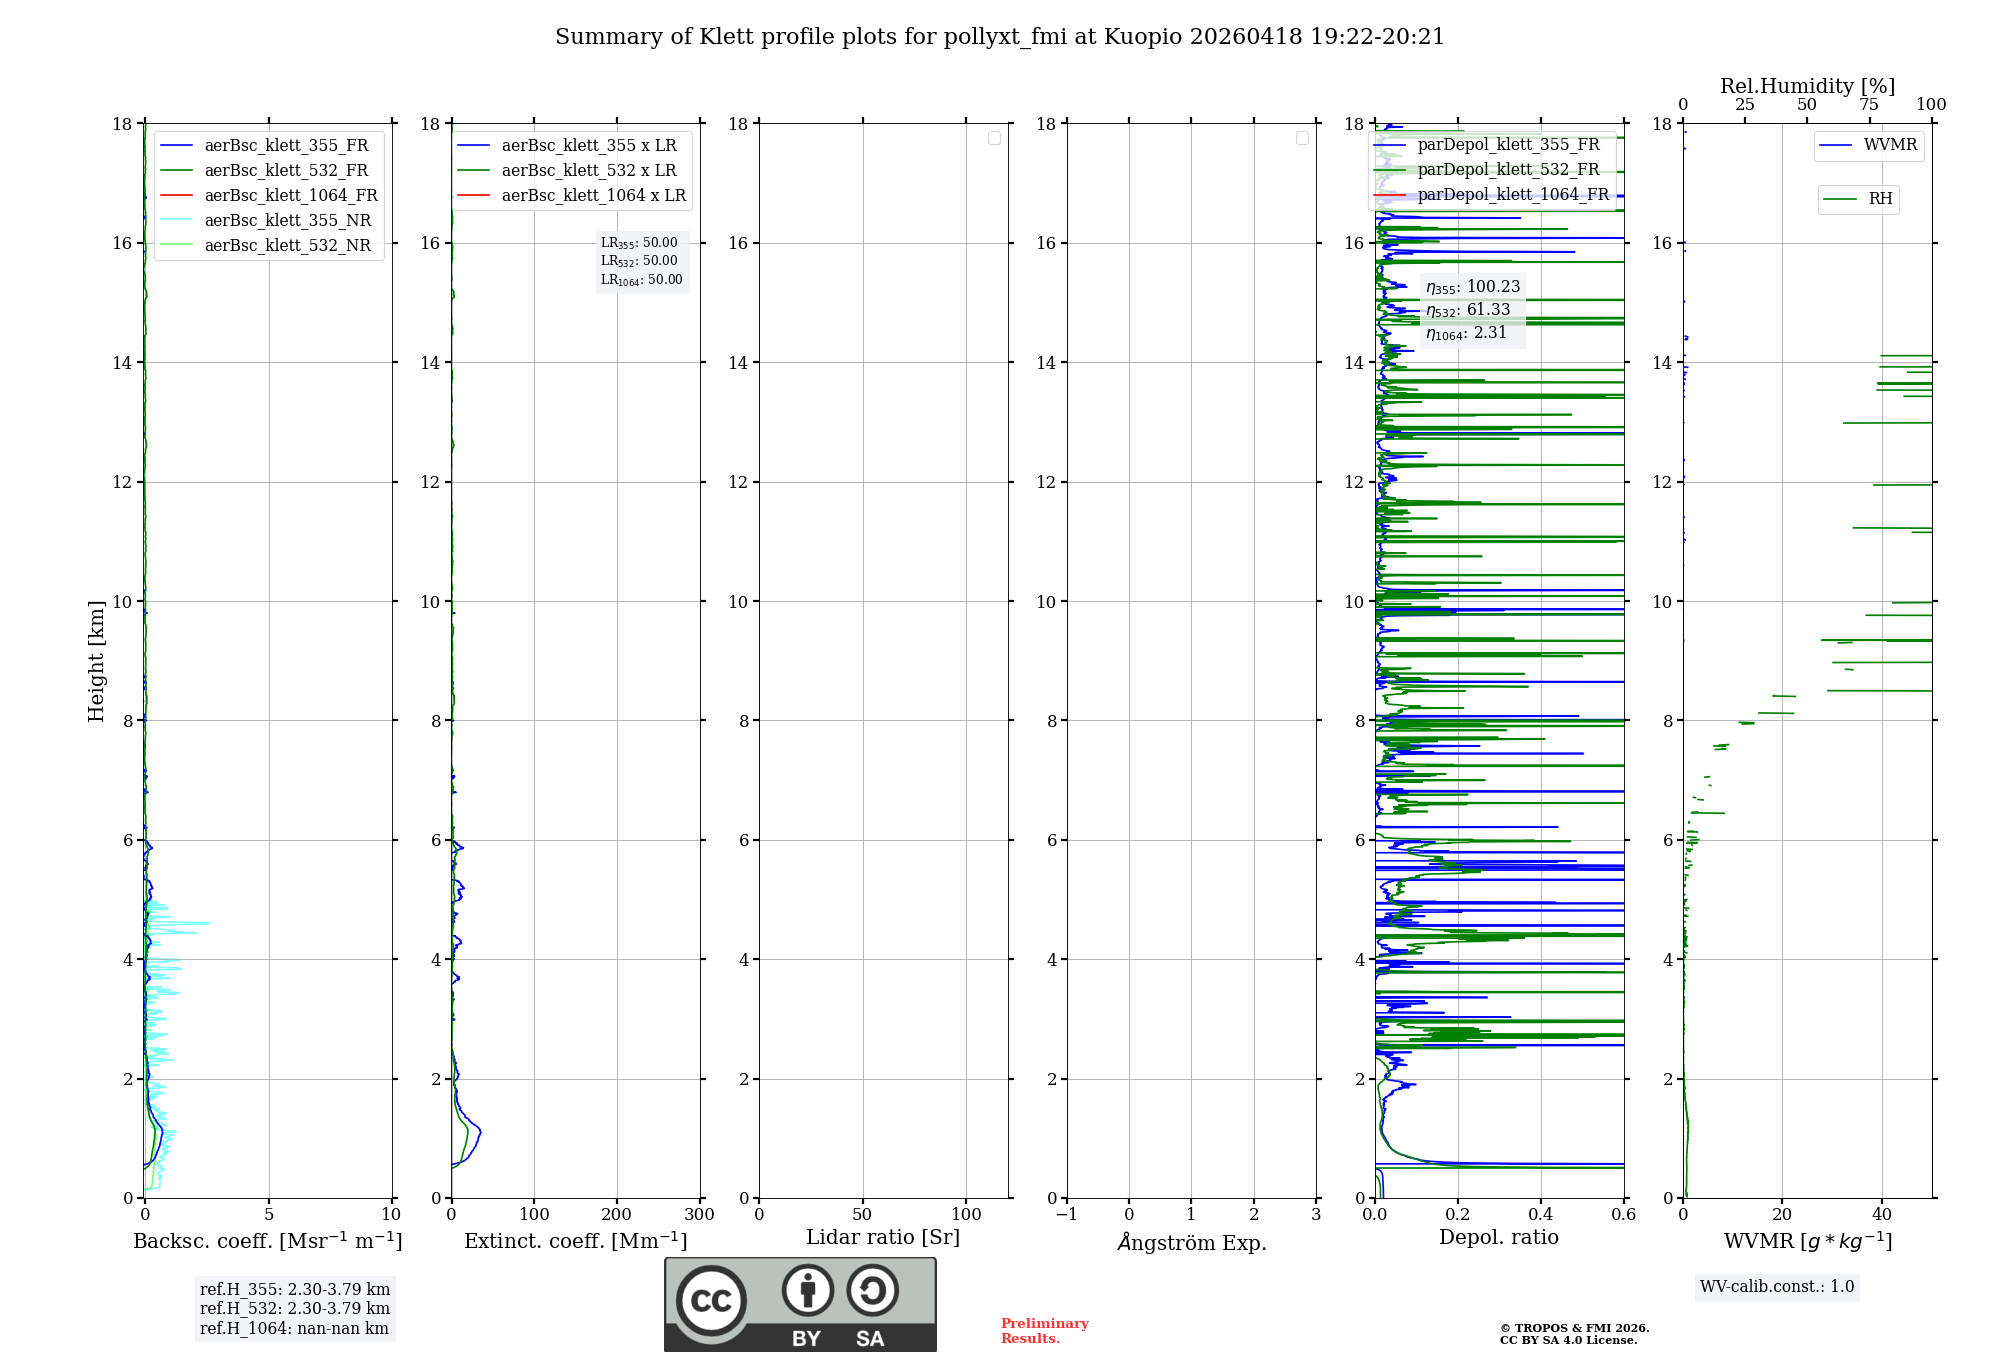
Task: Click the plot summary title text
Action: tap(999, 37)
